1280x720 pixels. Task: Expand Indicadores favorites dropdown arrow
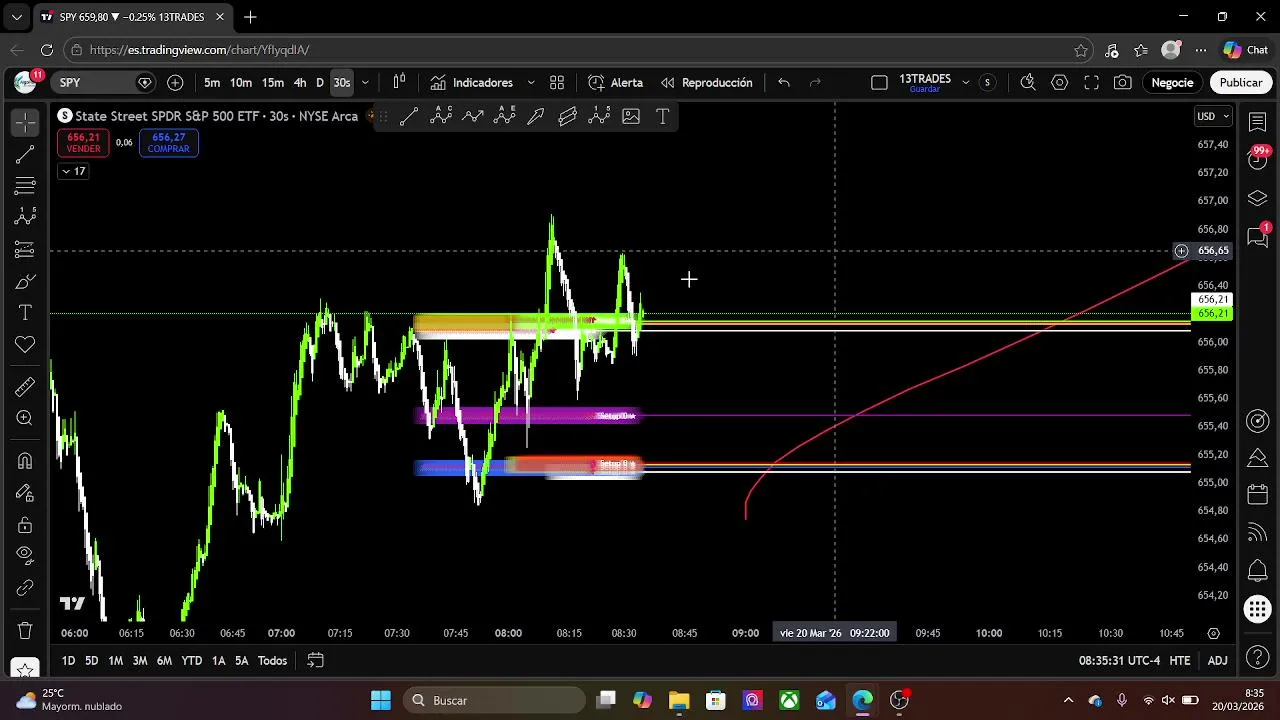(x=531, y=82)
